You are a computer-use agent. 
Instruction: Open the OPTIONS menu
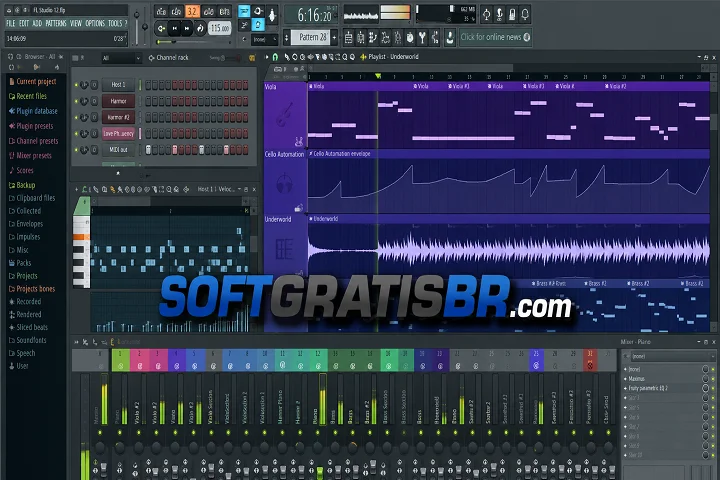click(x=95, y=23)
